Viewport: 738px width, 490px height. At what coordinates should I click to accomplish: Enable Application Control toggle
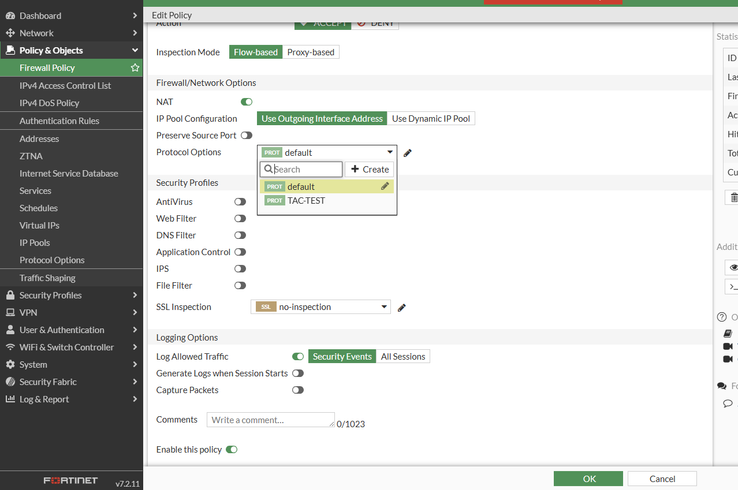tap(240, 252)
